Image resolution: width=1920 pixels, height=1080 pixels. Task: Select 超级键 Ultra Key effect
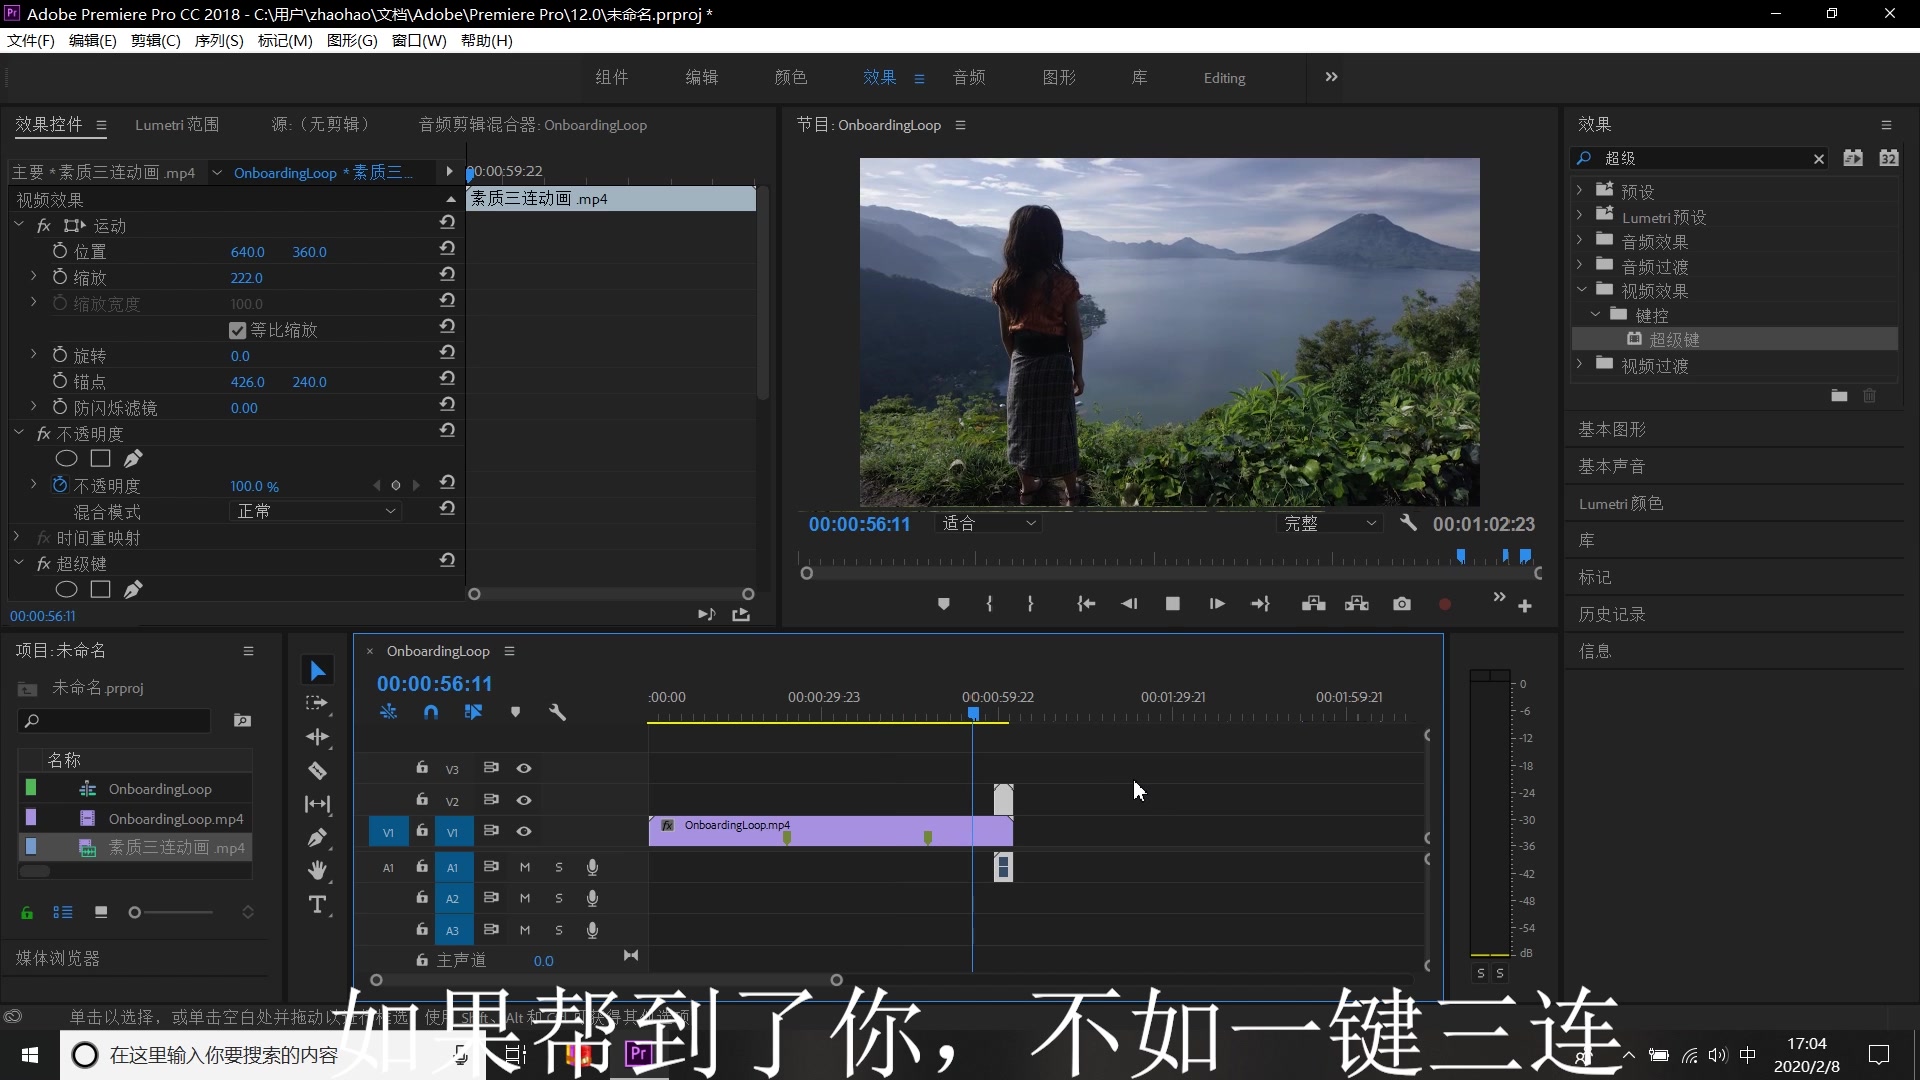coord(1674,339)
